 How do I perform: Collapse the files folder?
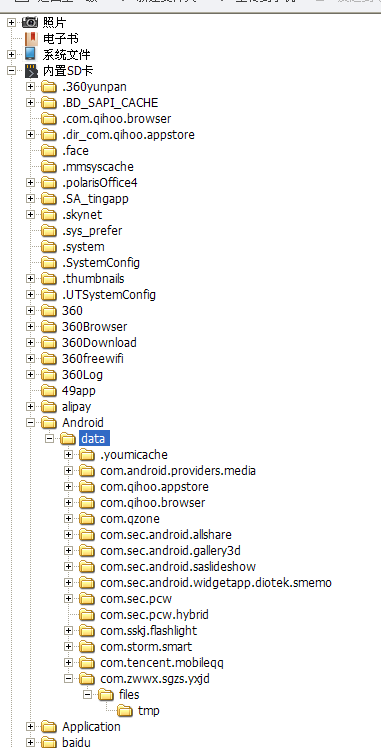pyautogui.click(x=88, y=695)
